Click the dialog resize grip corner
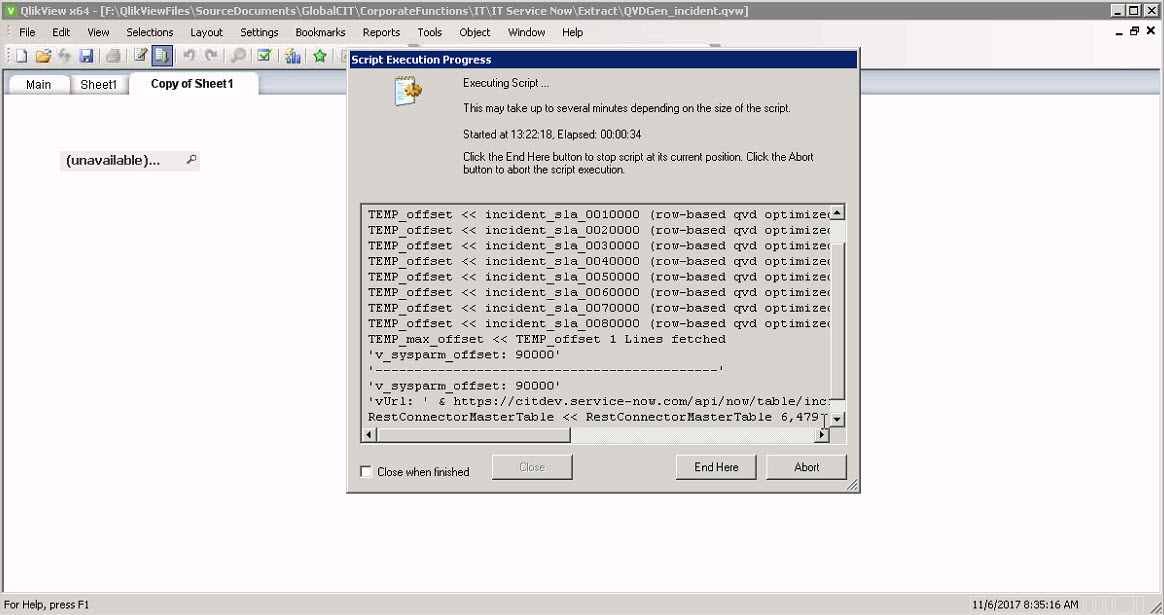Screen dimensions: 1164x615 [x=852, y=485]
